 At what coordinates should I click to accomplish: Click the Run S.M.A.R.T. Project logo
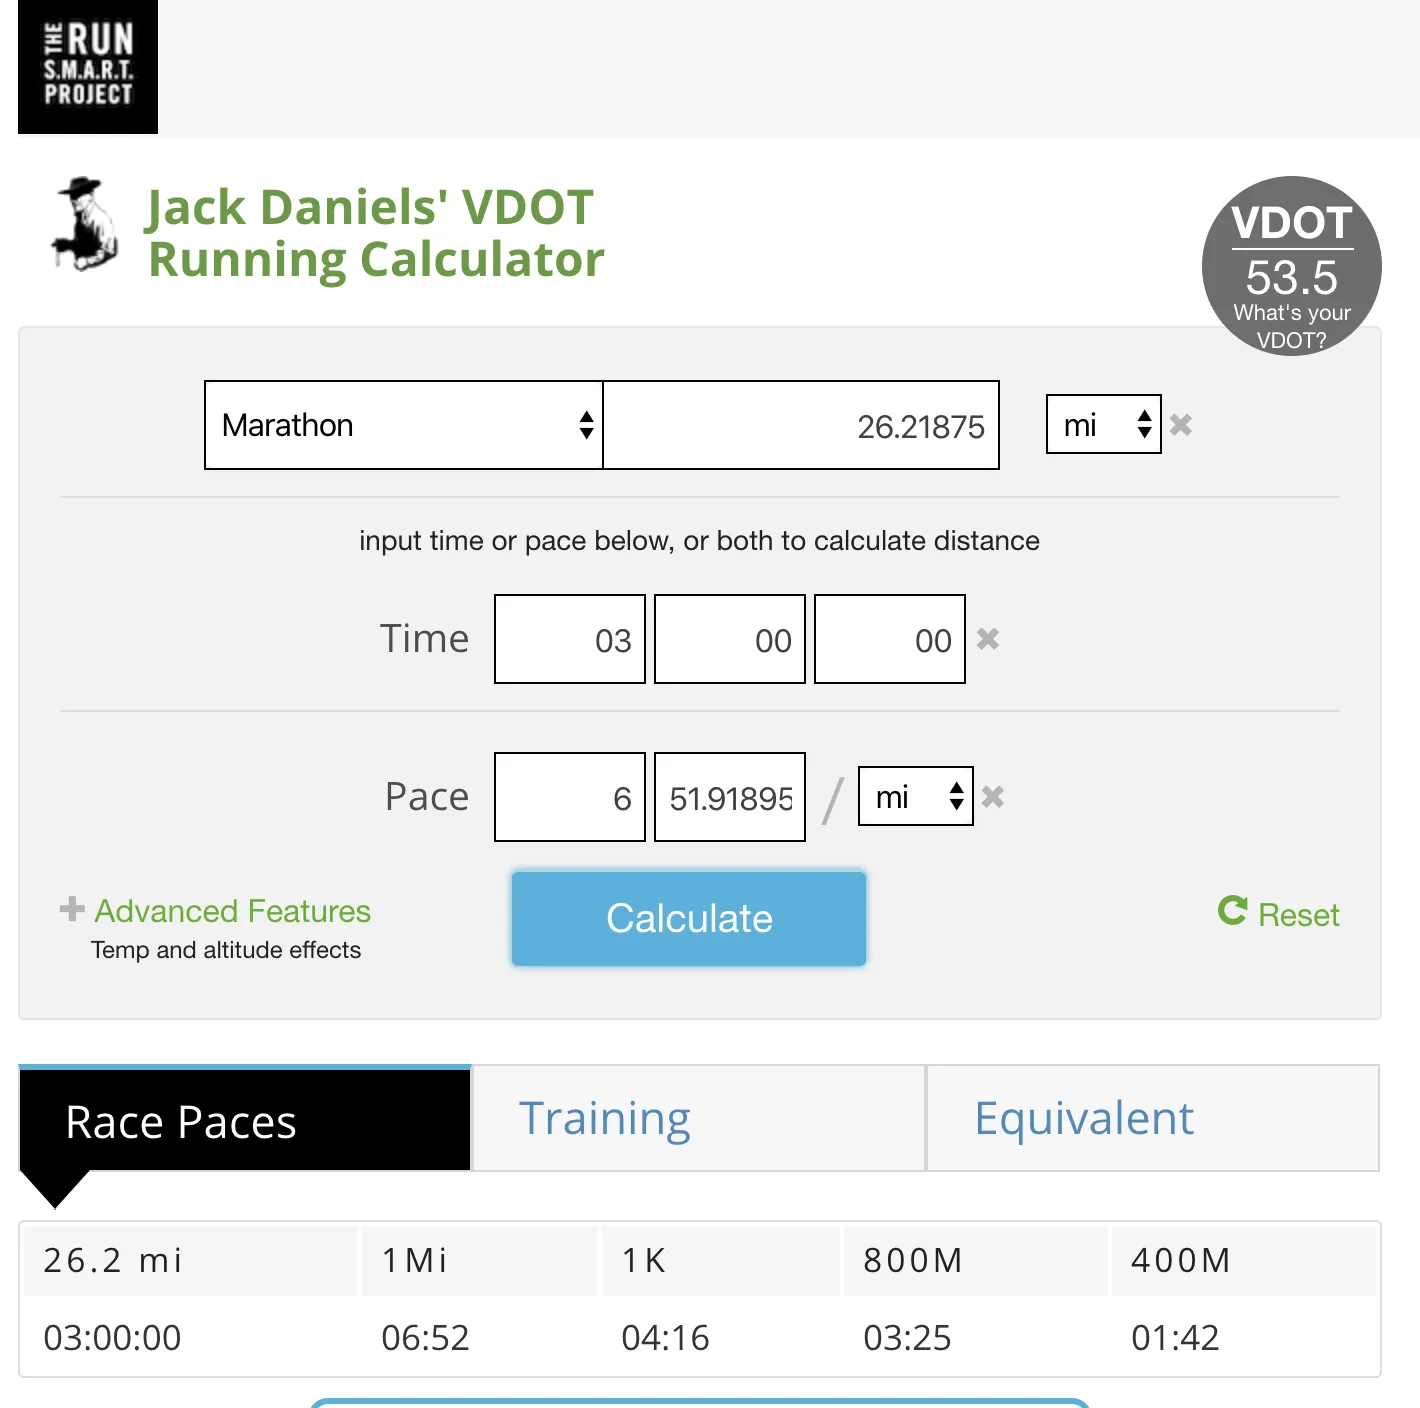[x=88, y=66]
